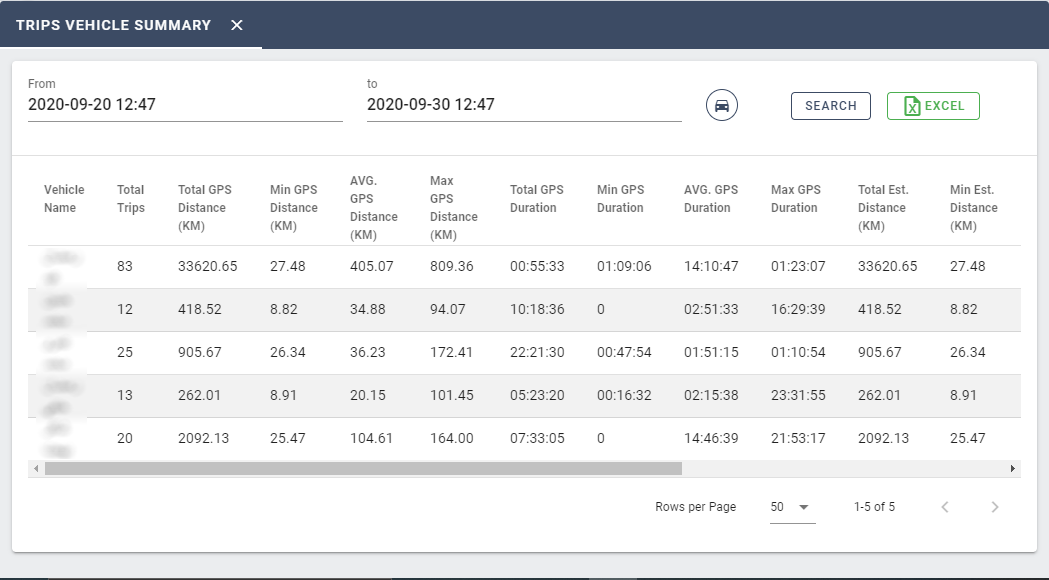Select the 905.67 Total GPS Distance cell
Image resolution: width=1049 pixels, height=580 pixels.
coord(199,352)
